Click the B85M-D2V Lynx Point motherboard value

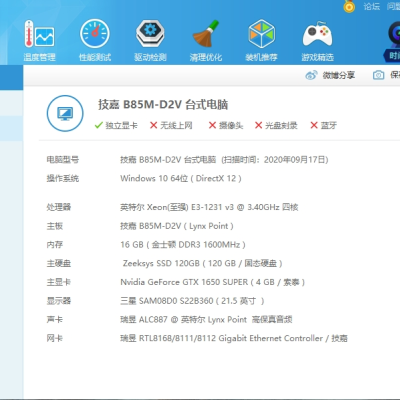pos(177,226)
